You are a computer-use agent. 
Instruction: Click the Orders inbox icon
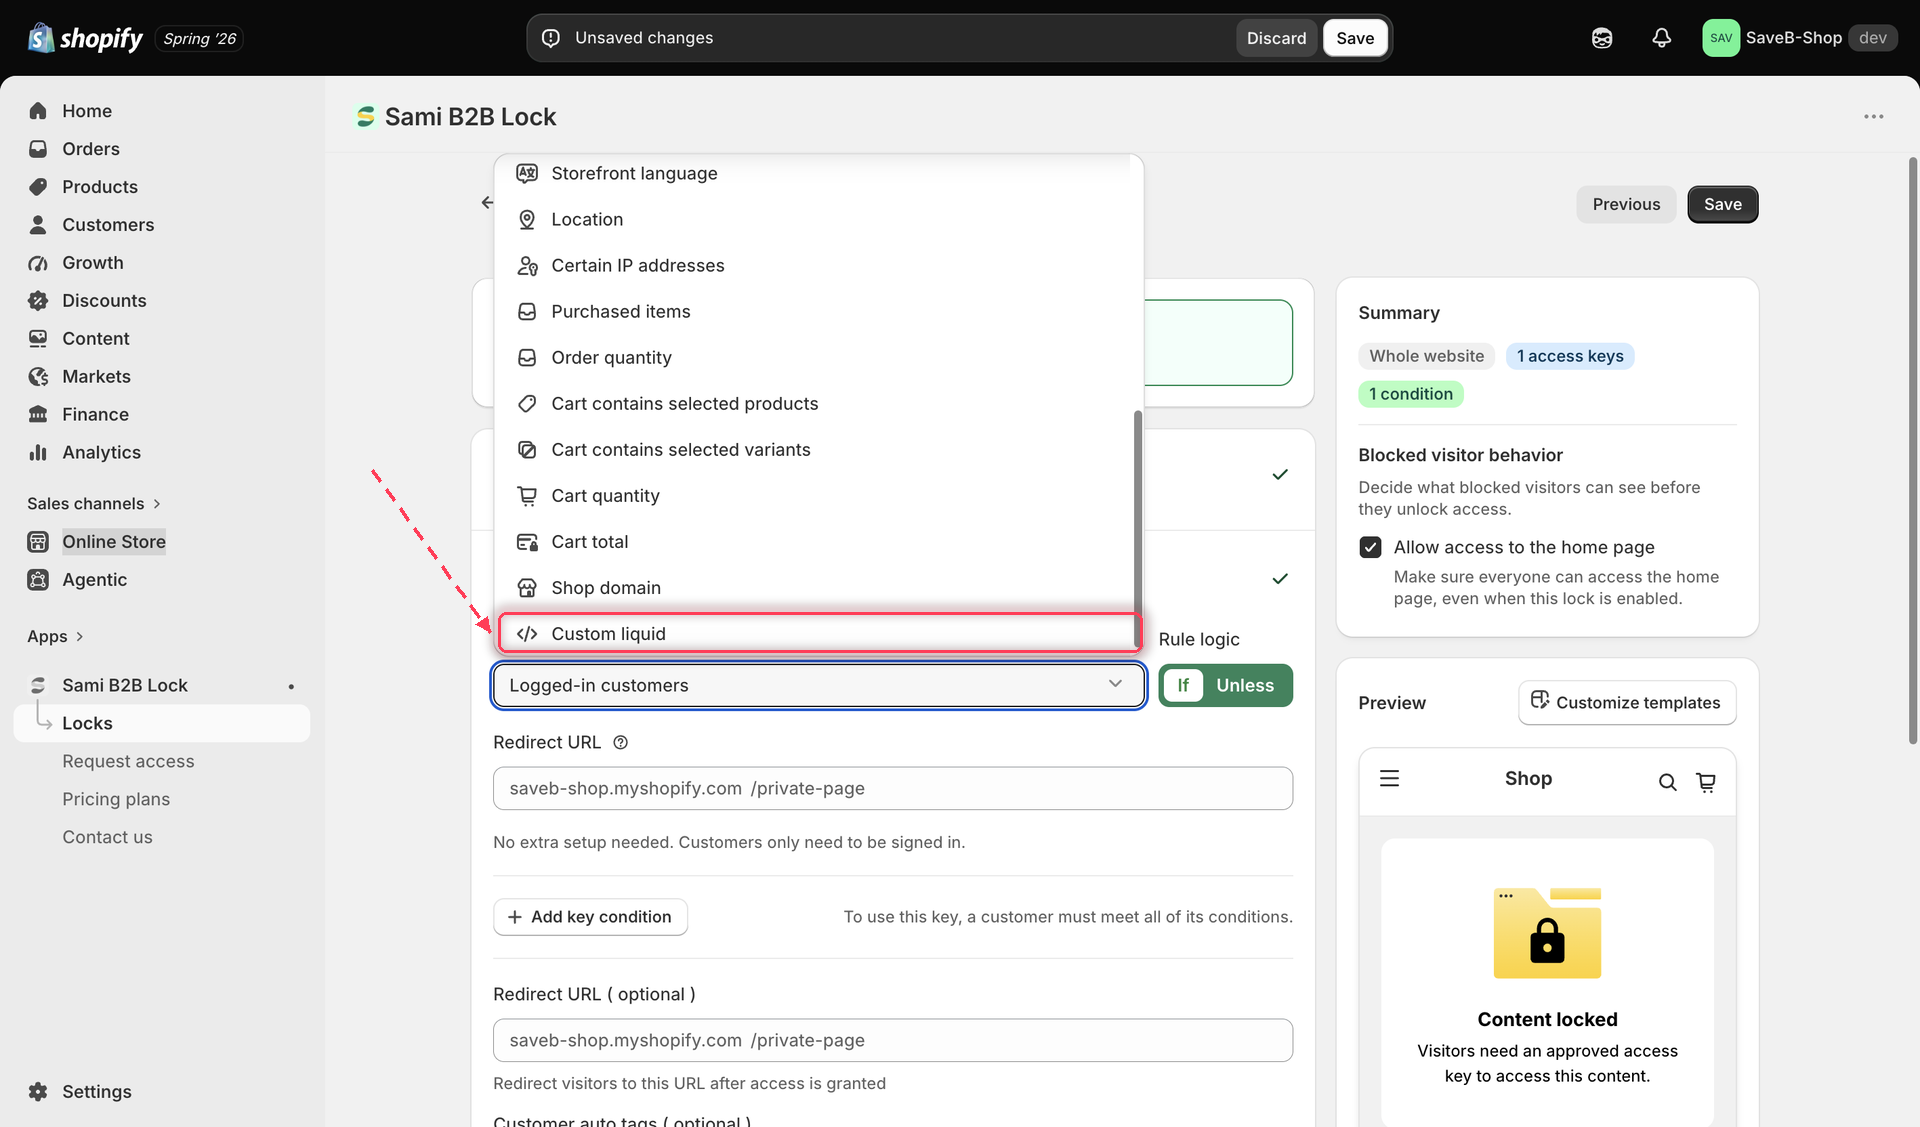pos(38,149)
